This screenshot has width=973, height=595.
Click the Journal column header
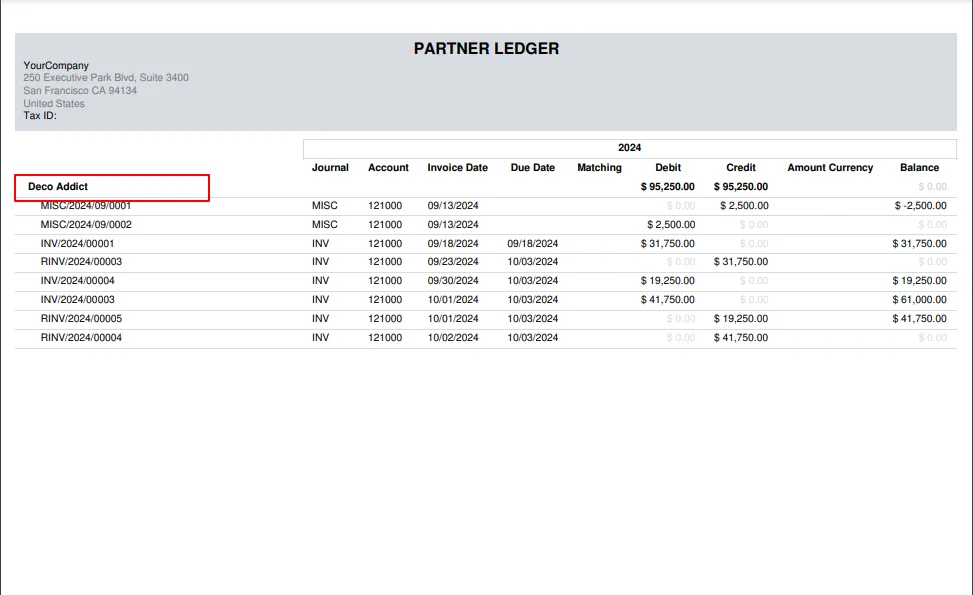tap(330, 168)
